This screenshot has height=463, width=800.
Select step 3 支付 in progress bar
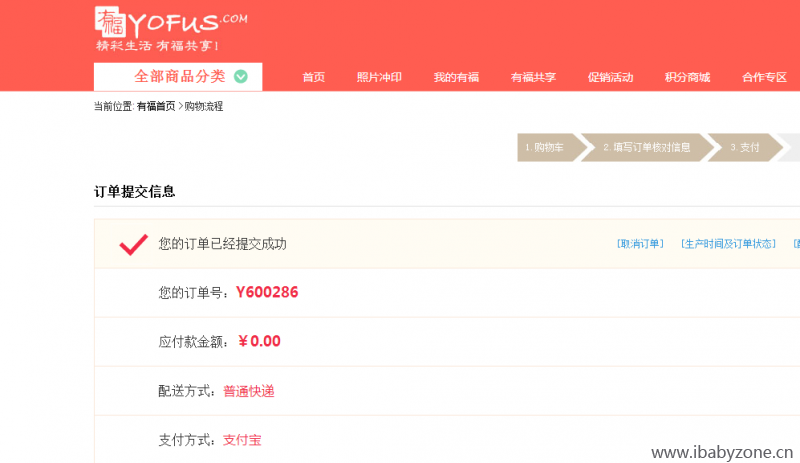coord(745,148)
